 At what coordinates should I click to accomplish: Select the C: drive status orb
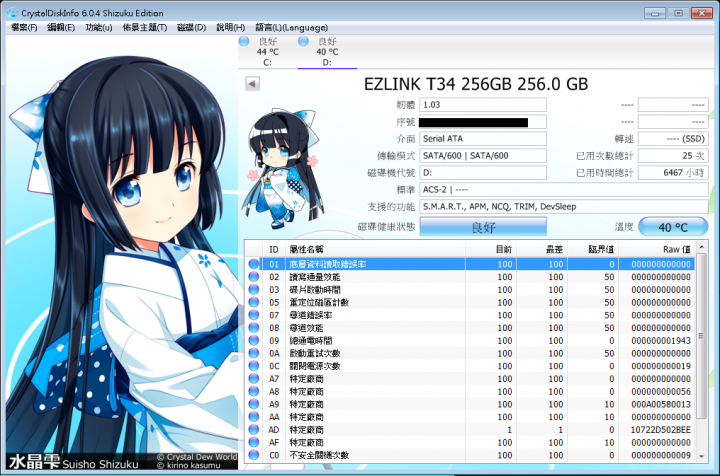(244, 41)
